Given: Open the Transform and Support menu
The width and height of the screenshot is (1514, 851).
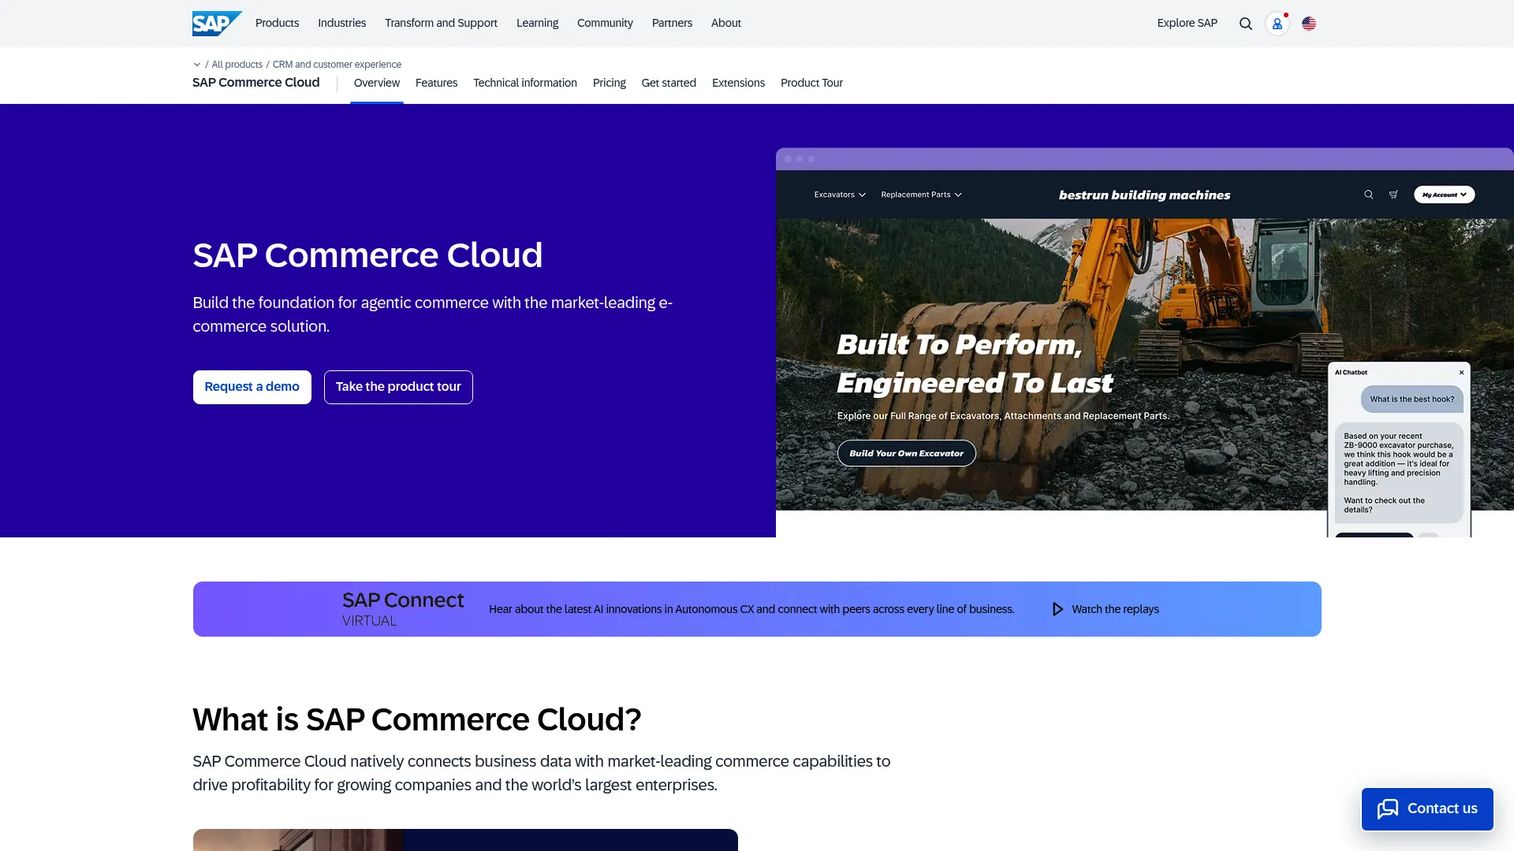Looking at the screenshot, I should point(441,23).
